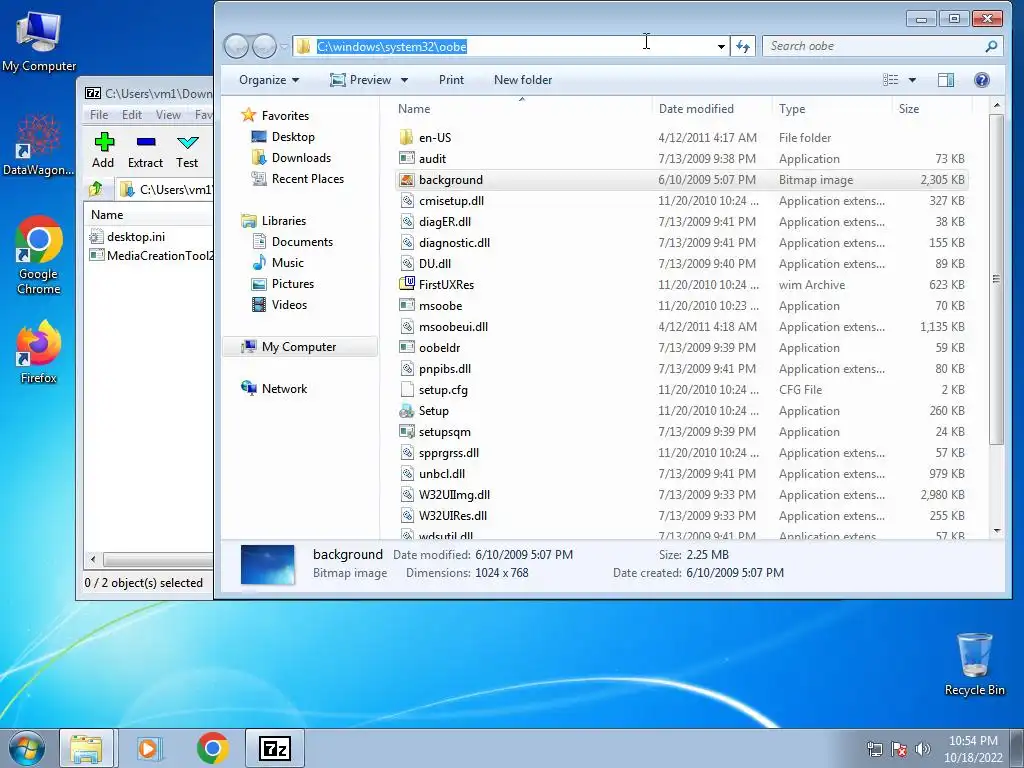
Task: Select the Firefox desktop shortcut
Action: coord(39,351)
